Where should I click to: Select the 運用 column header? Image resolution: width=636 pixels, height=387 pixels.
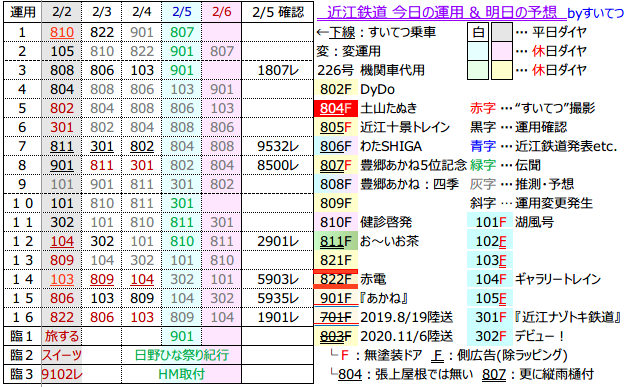[x=22, y=12]
